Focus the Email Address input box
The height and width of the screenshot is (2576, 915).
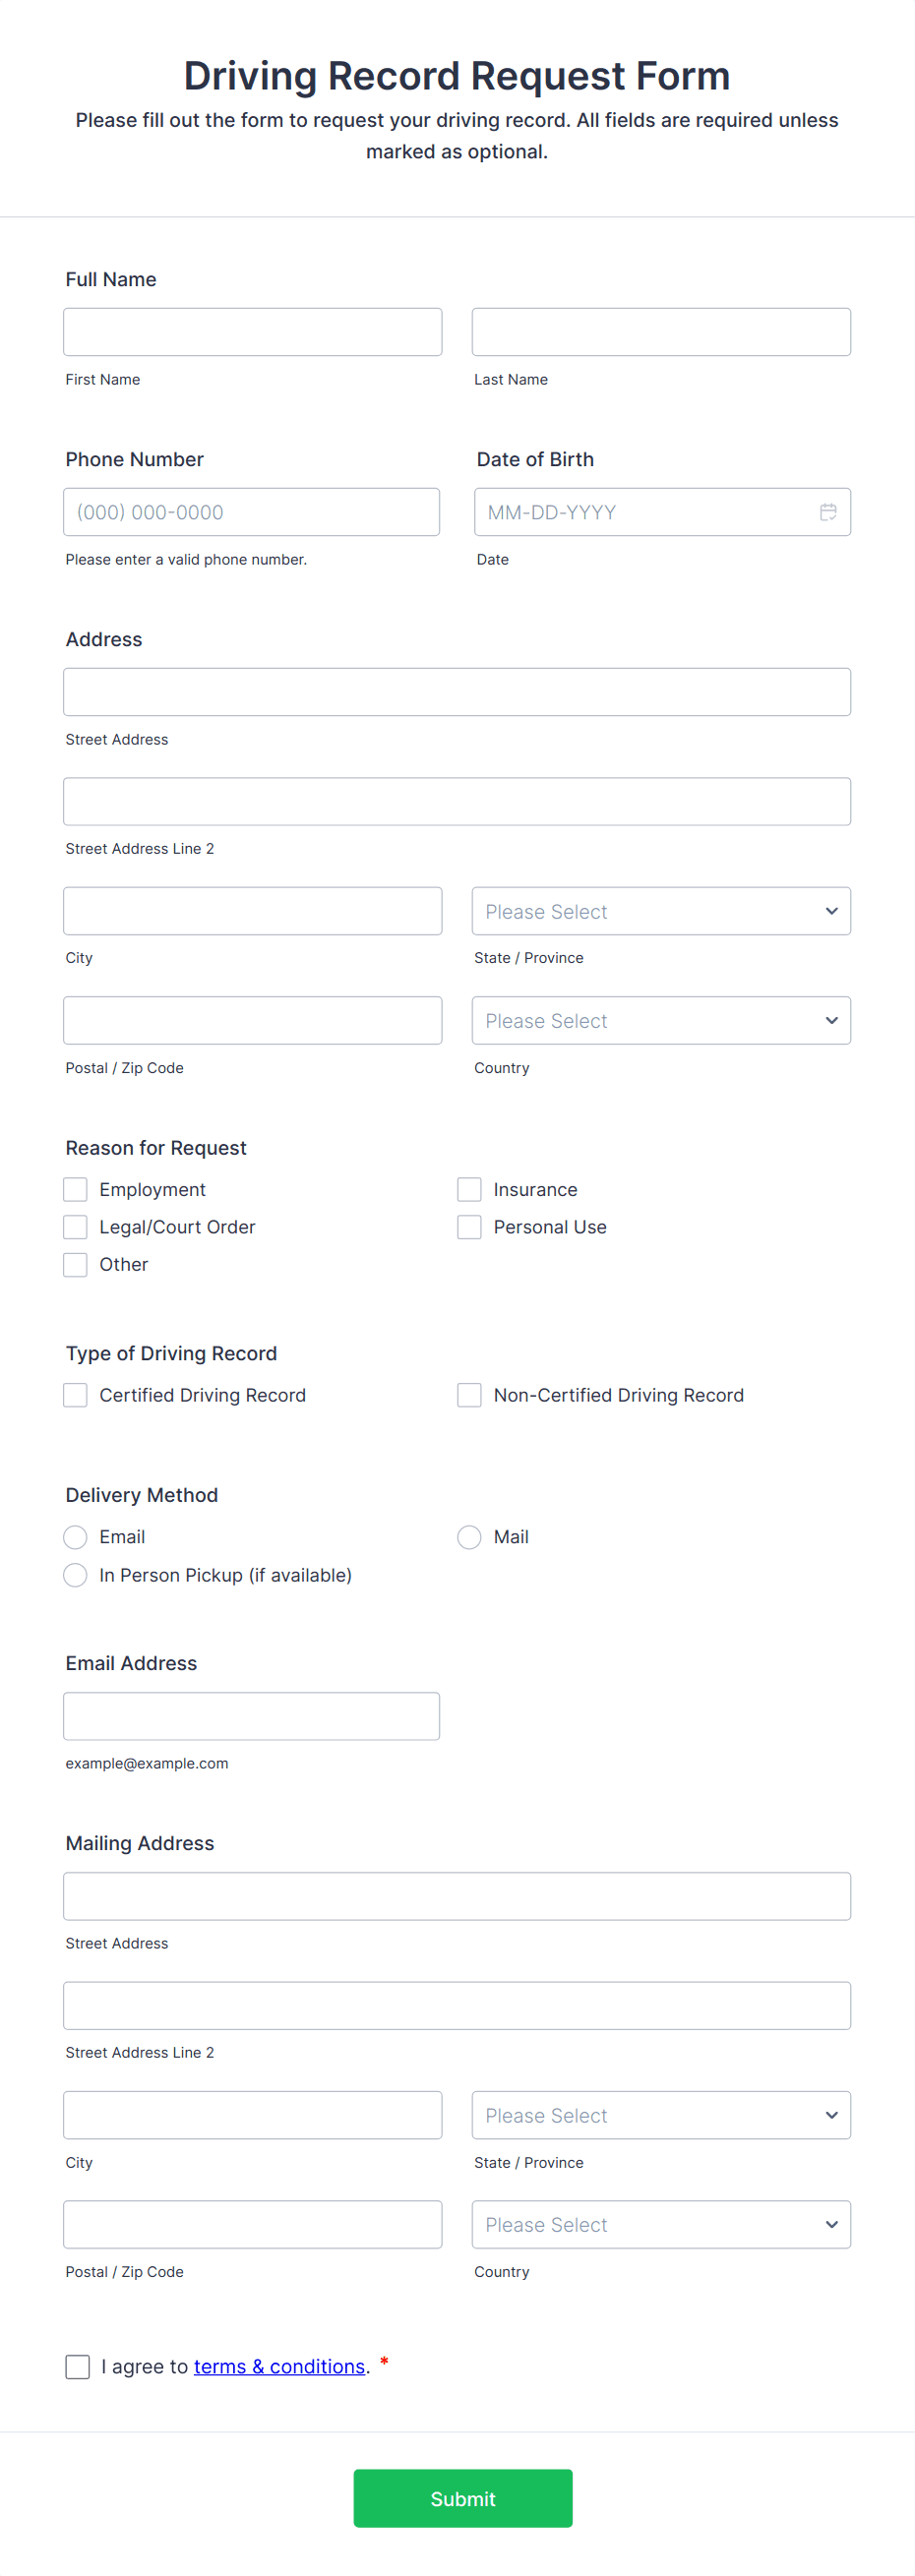pyautogui.click(x=251, y=1716)
